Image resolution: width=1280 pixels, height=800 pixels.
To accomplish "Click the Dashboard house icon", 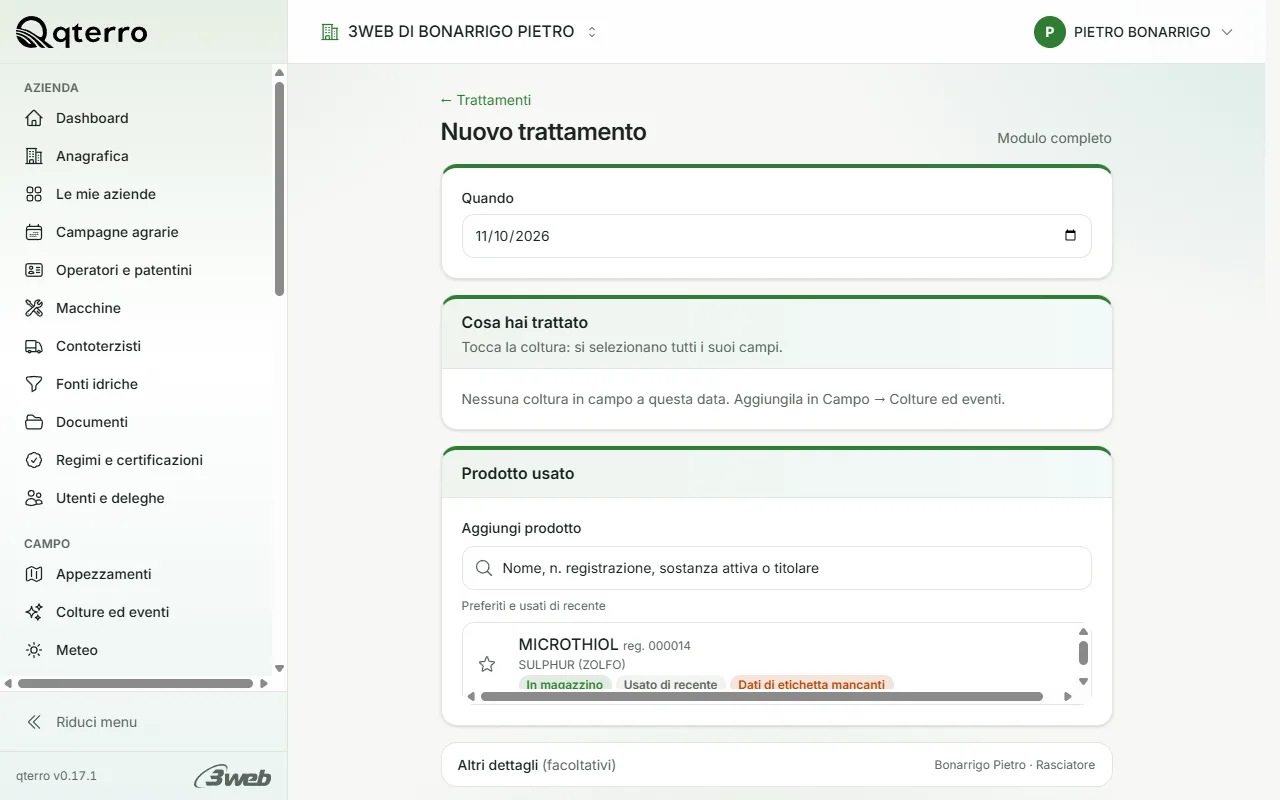I will click(34, 118).
